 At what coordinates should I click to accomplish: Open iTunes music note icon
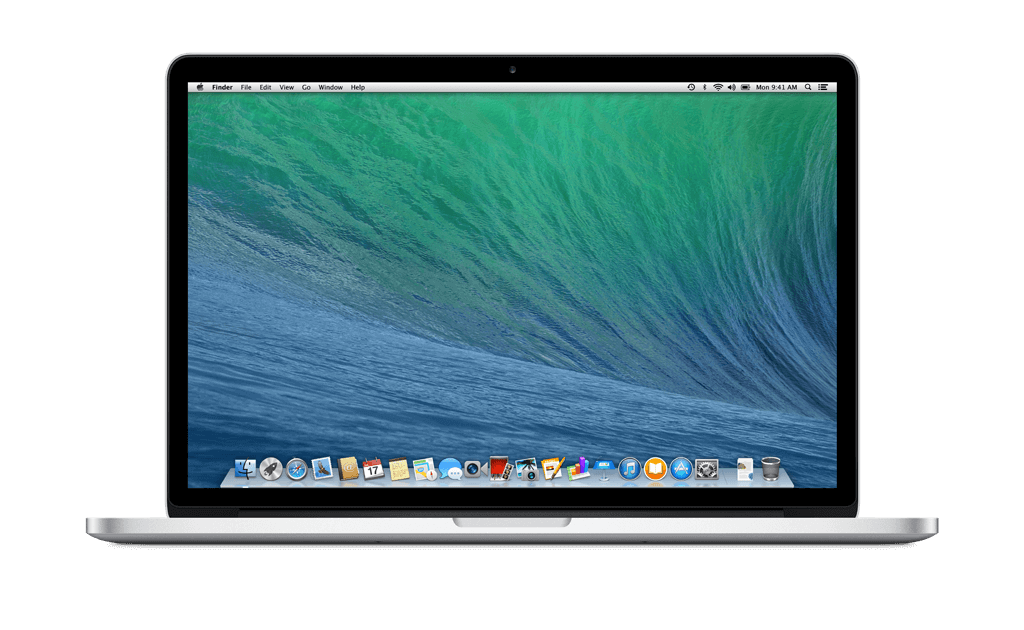(x=630, y=469)
